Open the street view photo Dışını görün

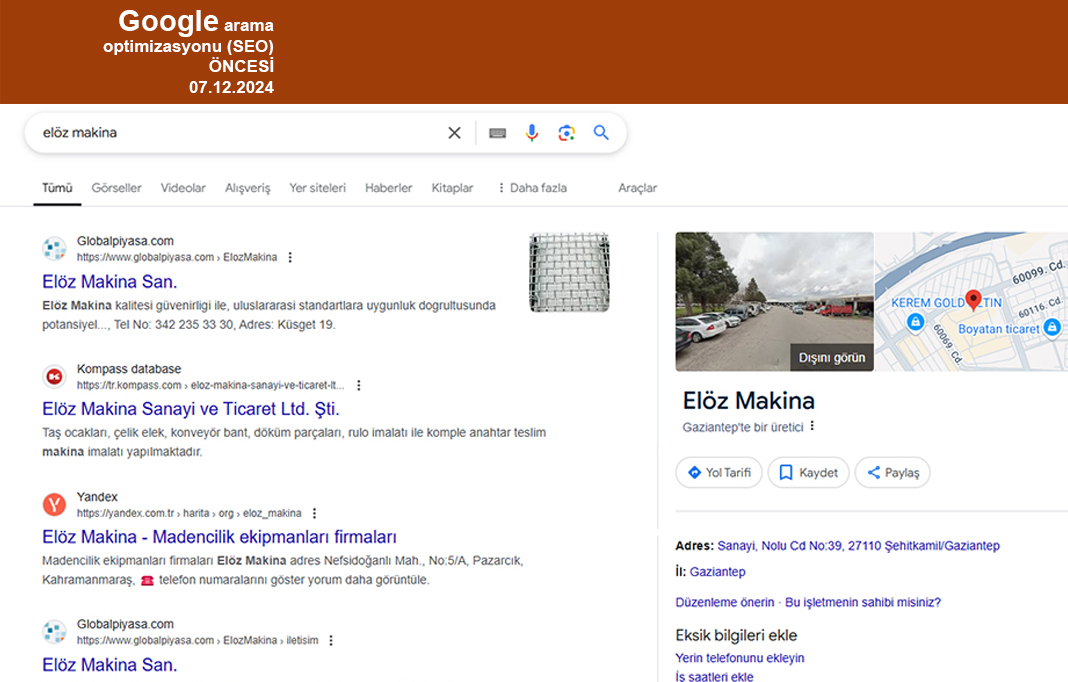[x=774, y=302]
